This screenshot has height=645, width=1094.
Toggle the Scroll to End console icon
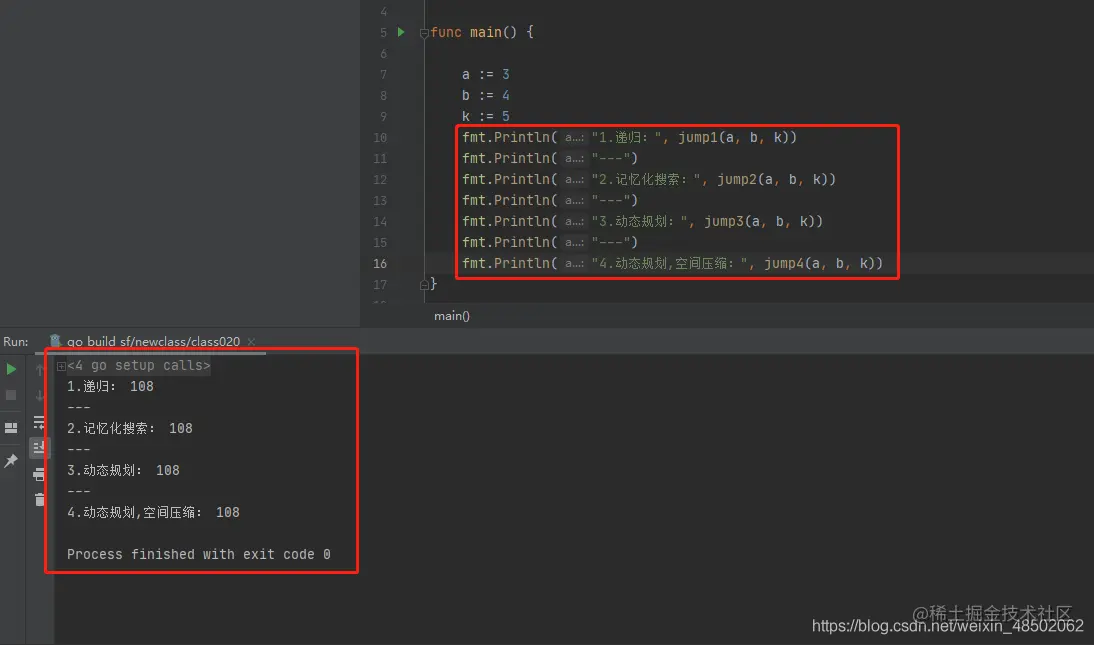pyautogui.click(x=40, y=447)
